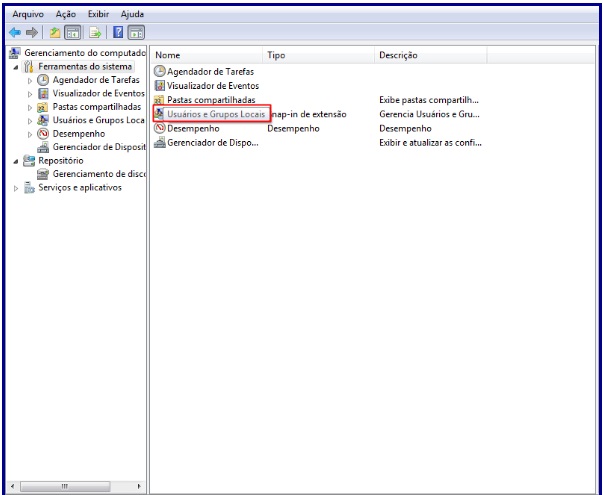Click Desempenho icon in tree
This screenshot has height=495, width=603.
click(43, 134)
